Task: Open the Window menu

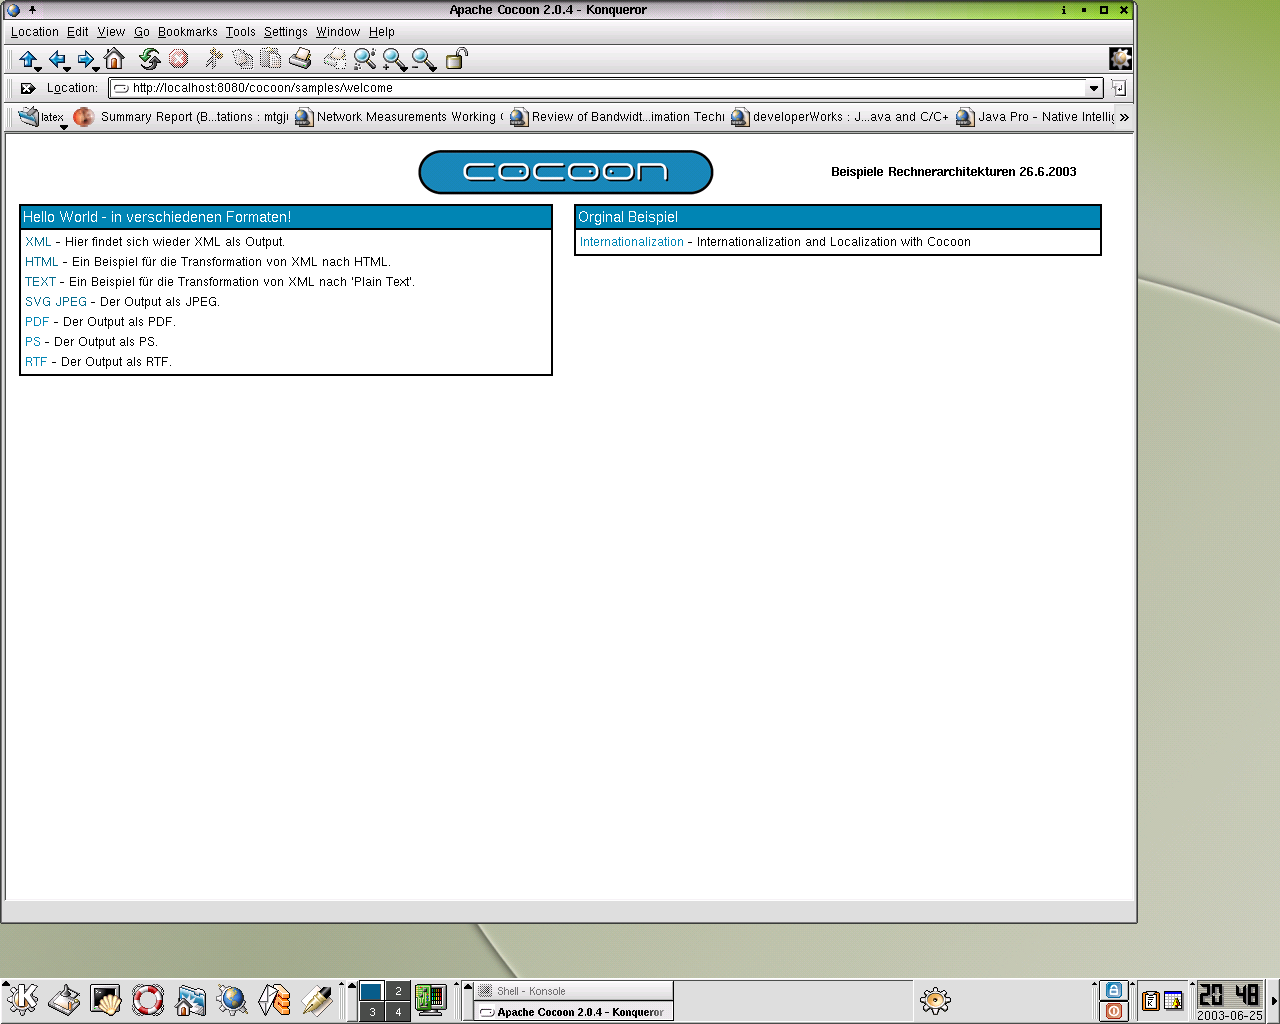Action: click(x=338, y=32)
